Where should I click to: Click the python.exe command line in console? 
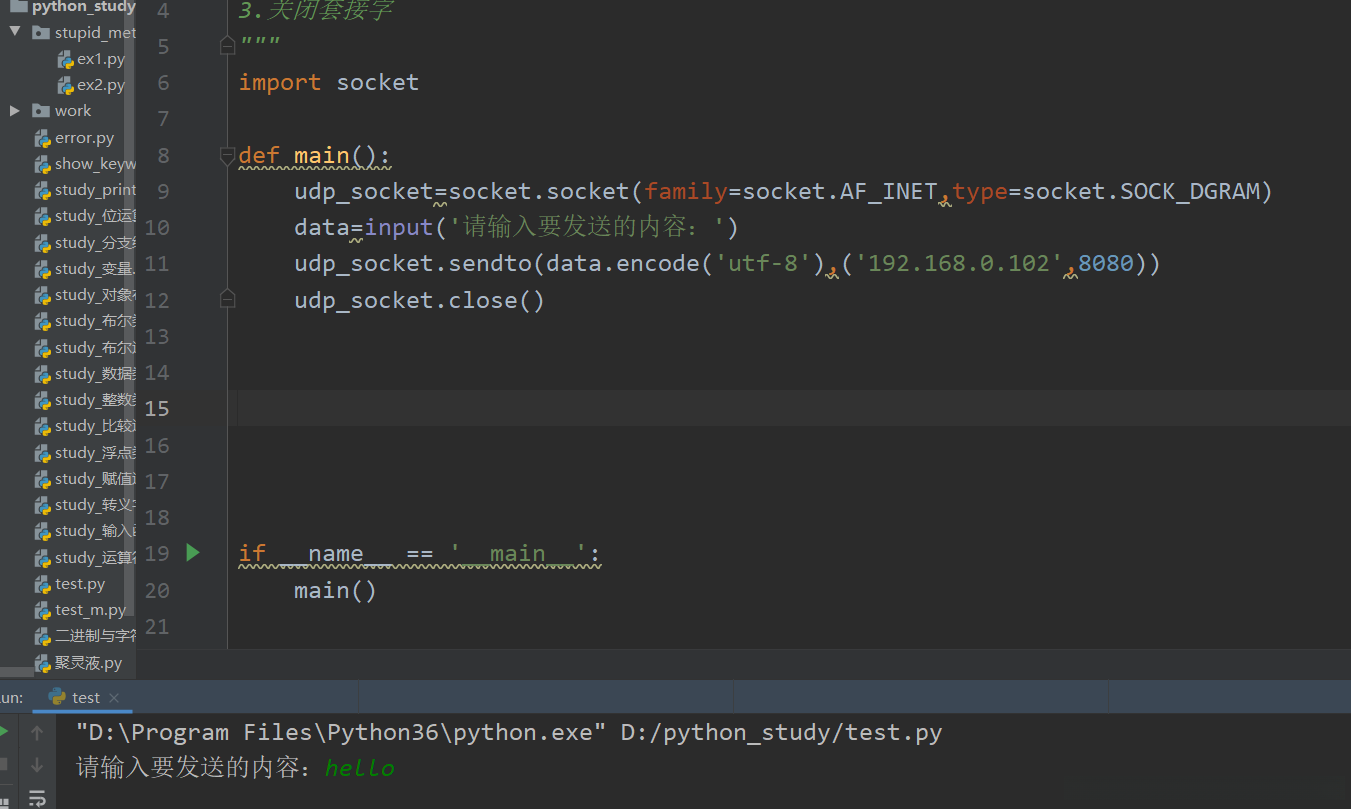tap(509, 732)
